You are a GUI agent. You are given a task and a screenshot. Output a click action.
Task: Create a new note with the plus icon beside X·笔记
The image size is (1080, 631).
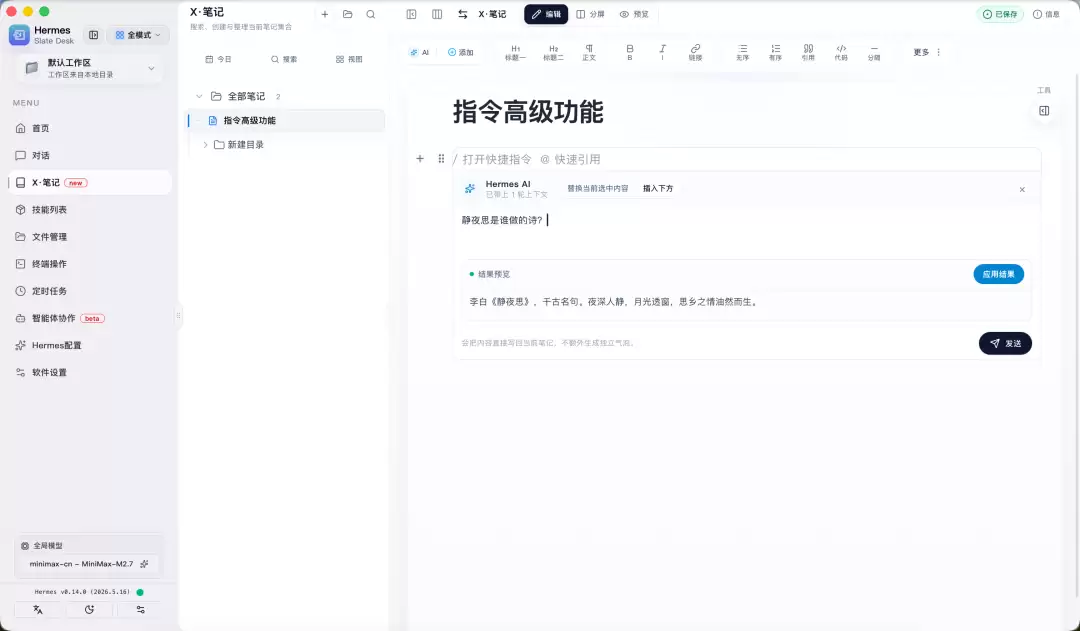coord(324,14)
